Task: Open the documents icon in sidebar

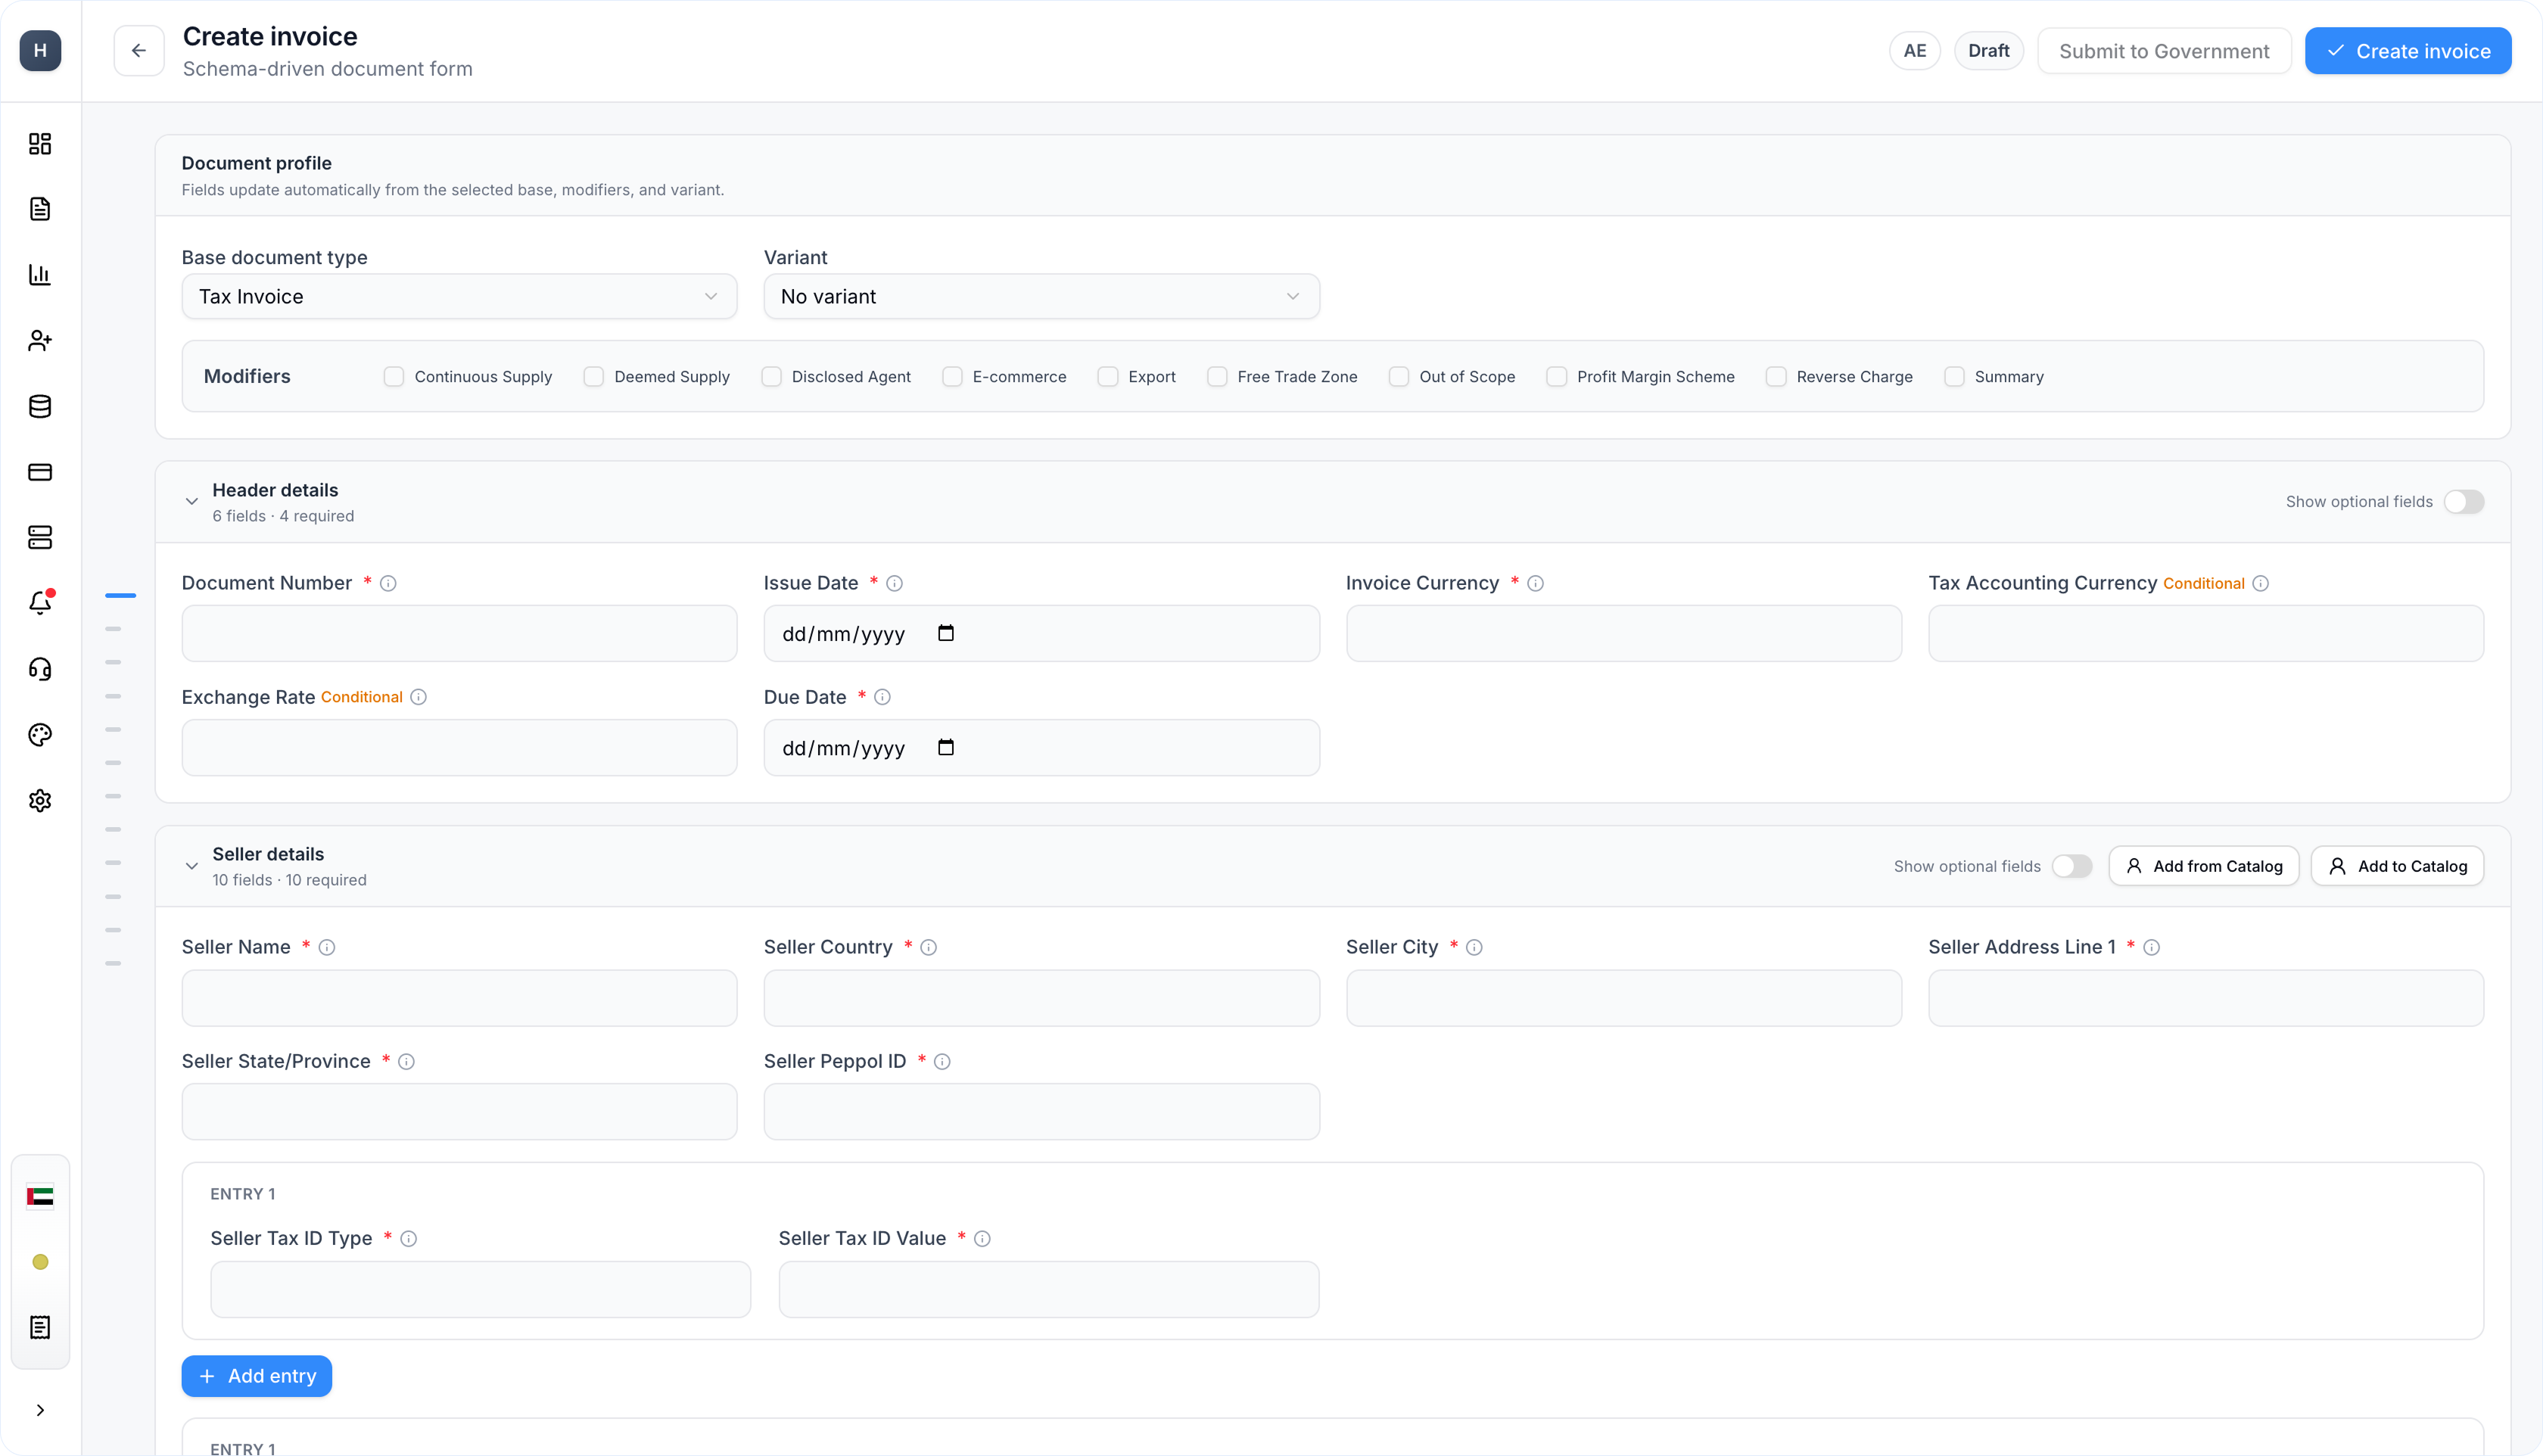Action: pos(40,209)
